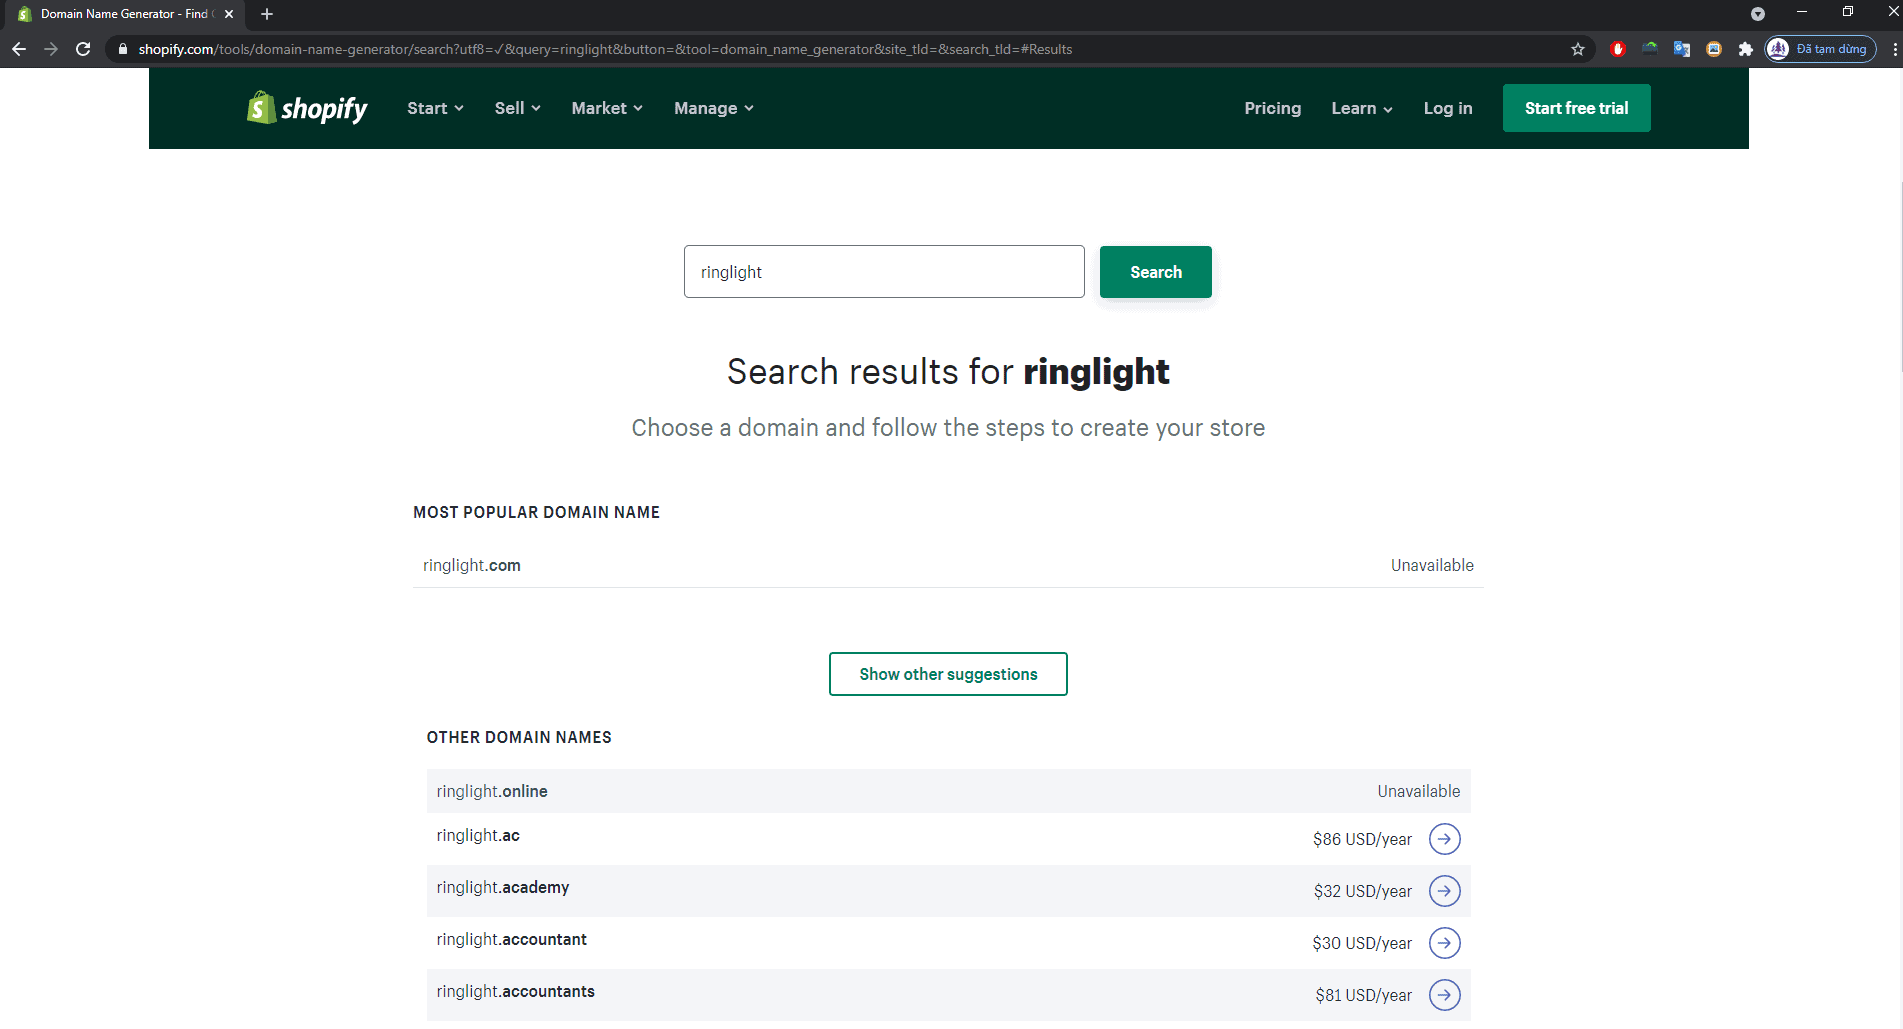Image resolution: width=1903 pixels, height=1029 pixels.
Task: Click the Shopify logo
Action: point(307,108)
